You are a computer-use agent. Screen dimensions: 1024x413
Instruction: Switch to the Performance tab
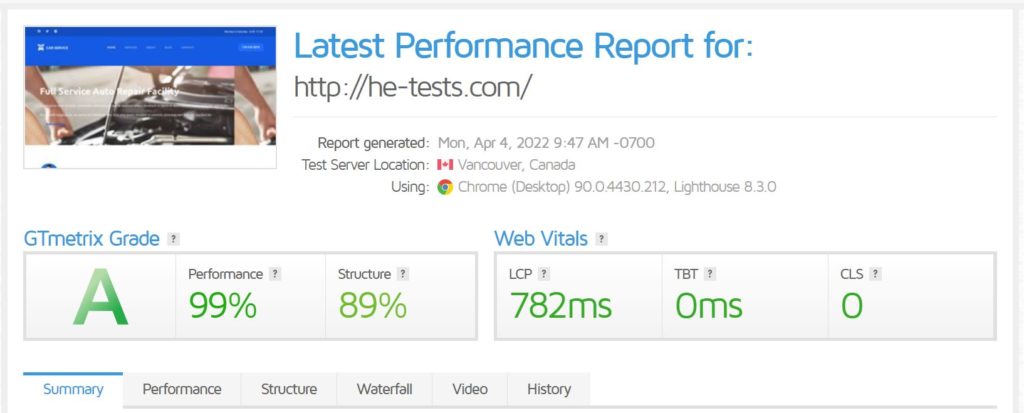[182, 389]
